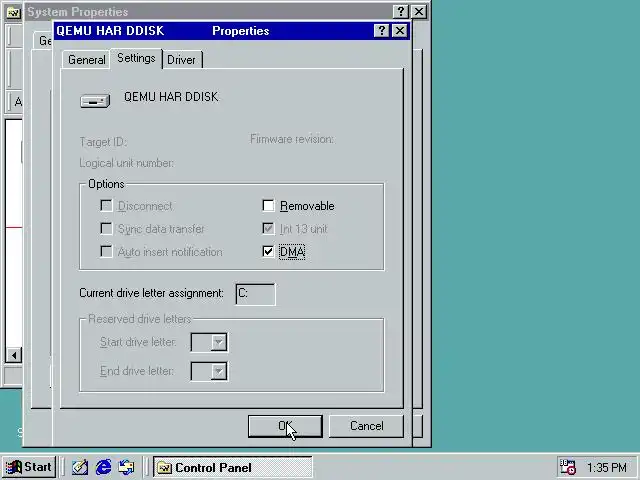Click the Target ID label
640x480 pixels.
pyautogui.click(x=103, y=142)
